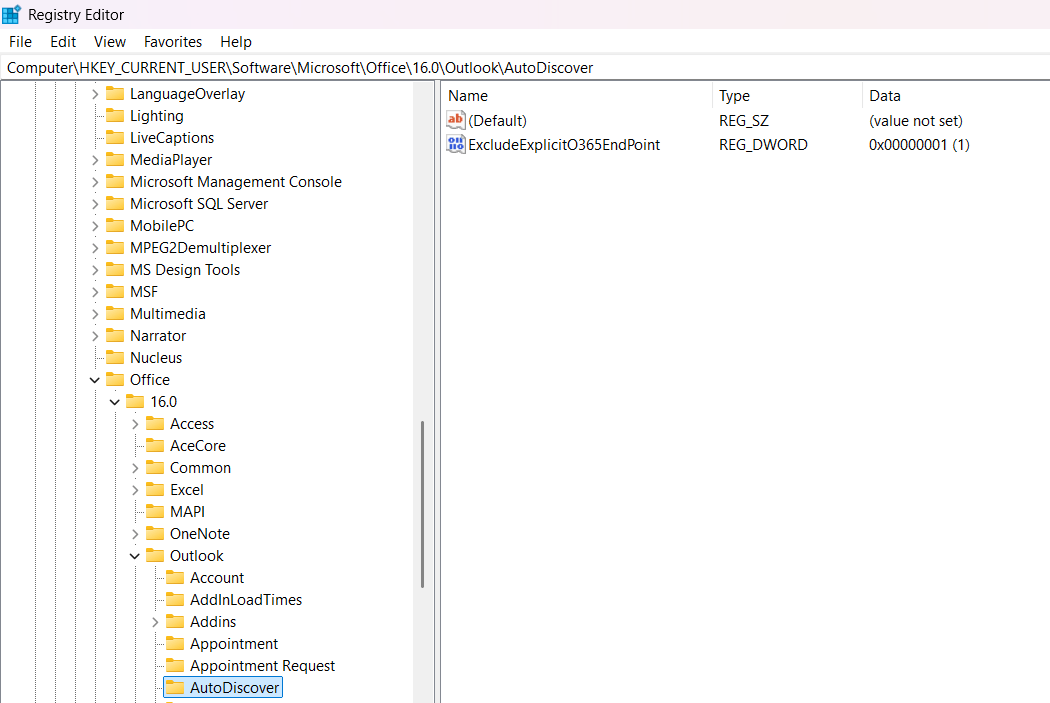Click the AutoDiscover folder icon
The width and height of the screenshot is (1050, 703).
175,687
